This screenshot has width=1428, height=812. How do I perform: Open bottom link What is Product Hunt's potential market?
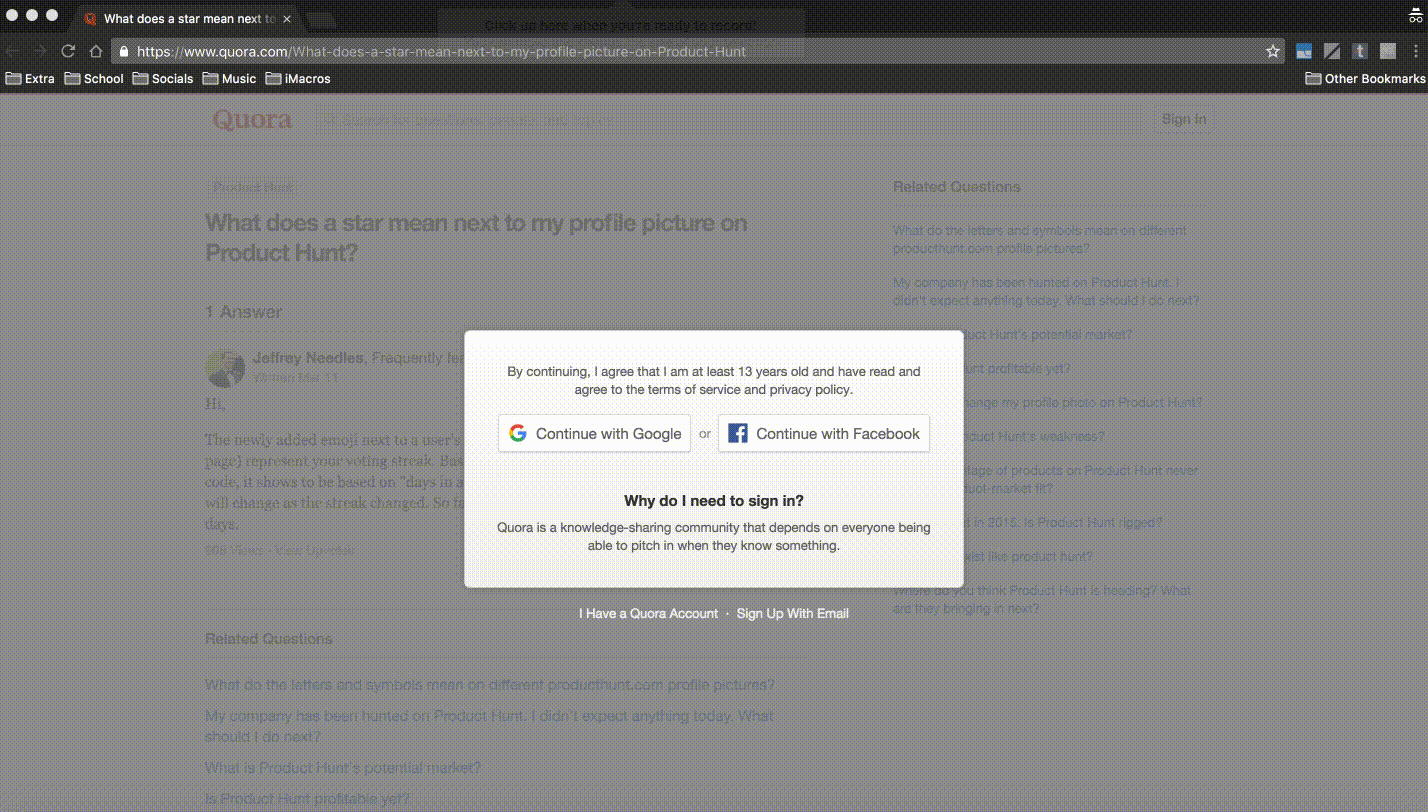point(343,768)
